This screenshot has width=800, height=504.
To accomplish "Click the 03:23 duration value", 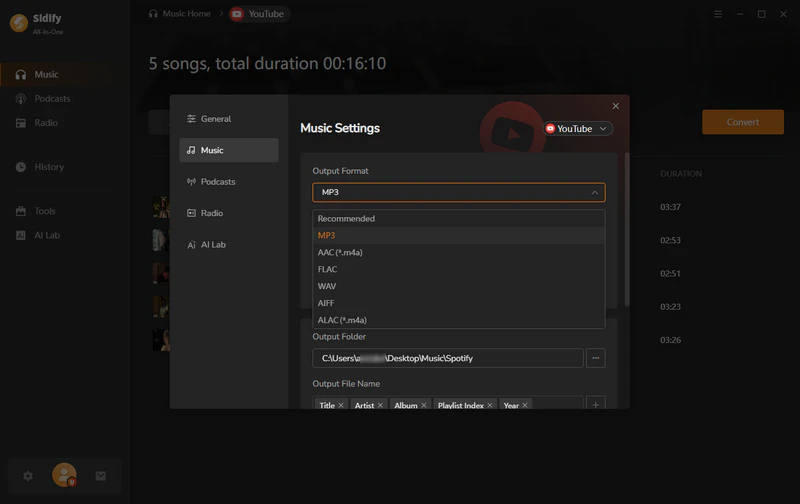I will (x=670, y=307).
